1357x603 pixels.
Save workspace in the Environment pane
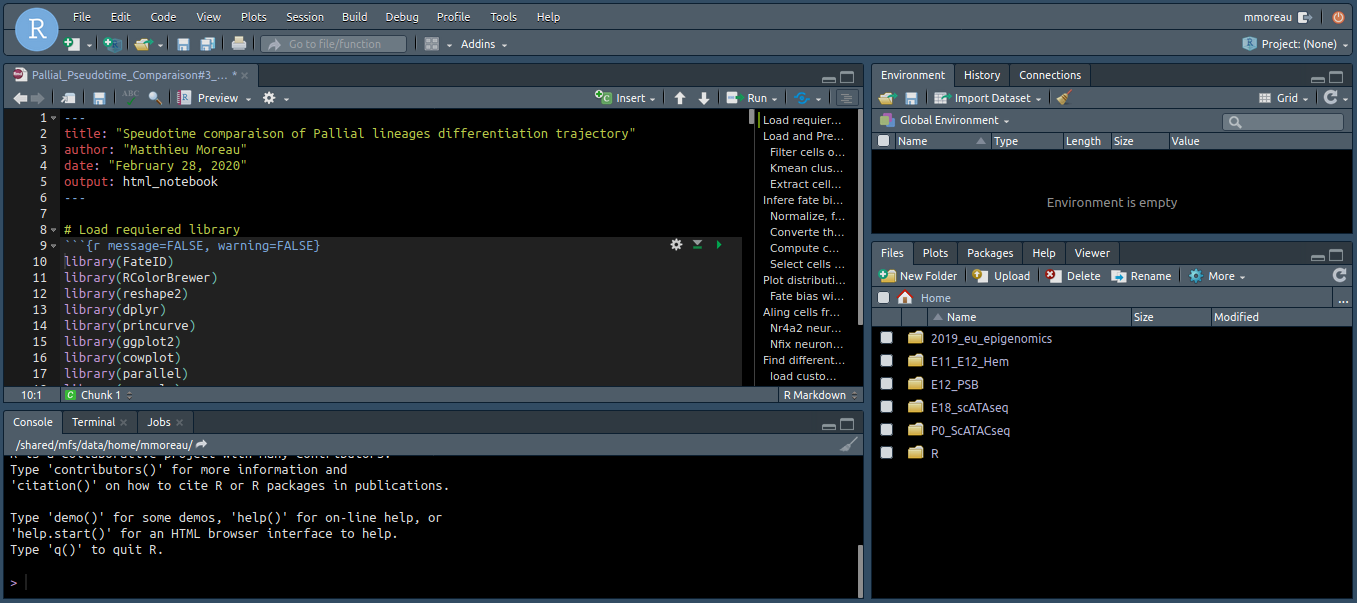pyautogui.click(x=911, y=98)
